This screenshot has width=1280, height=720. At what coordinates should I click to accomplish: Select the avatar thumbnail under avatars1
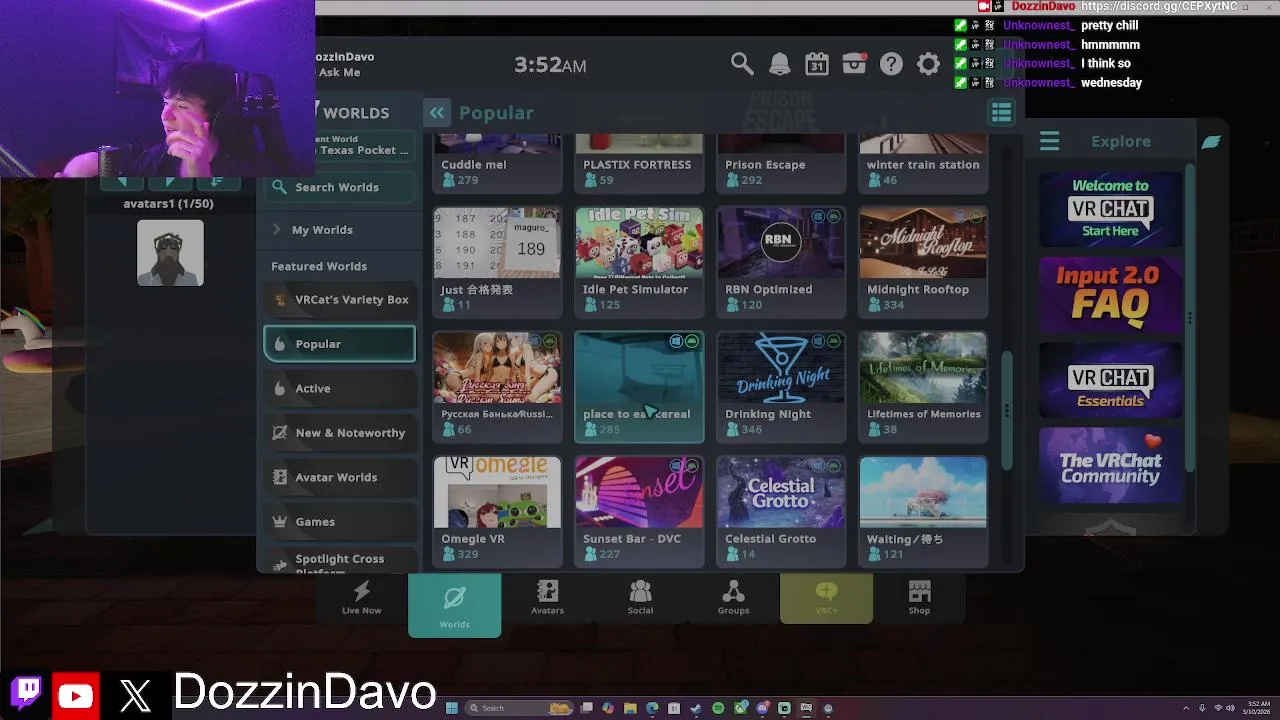tap(170, 253)
